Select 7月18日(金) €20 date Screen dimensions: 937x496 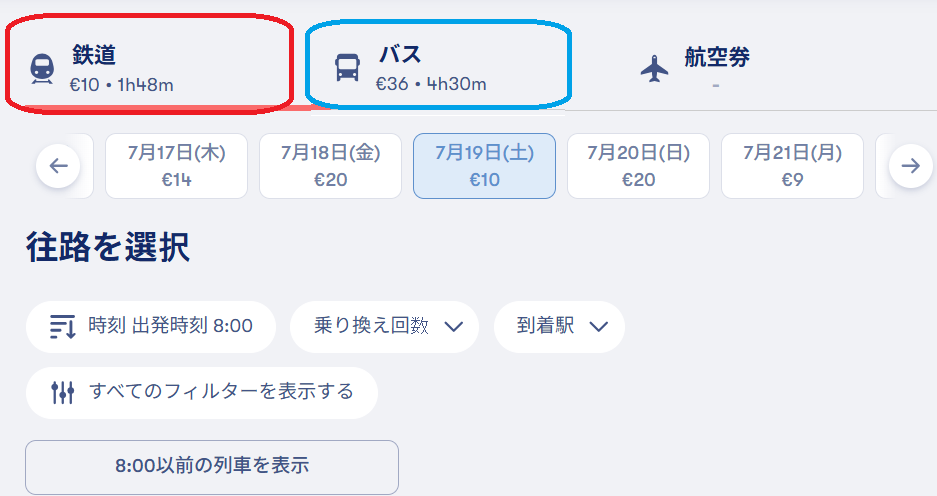click(330, 166)
